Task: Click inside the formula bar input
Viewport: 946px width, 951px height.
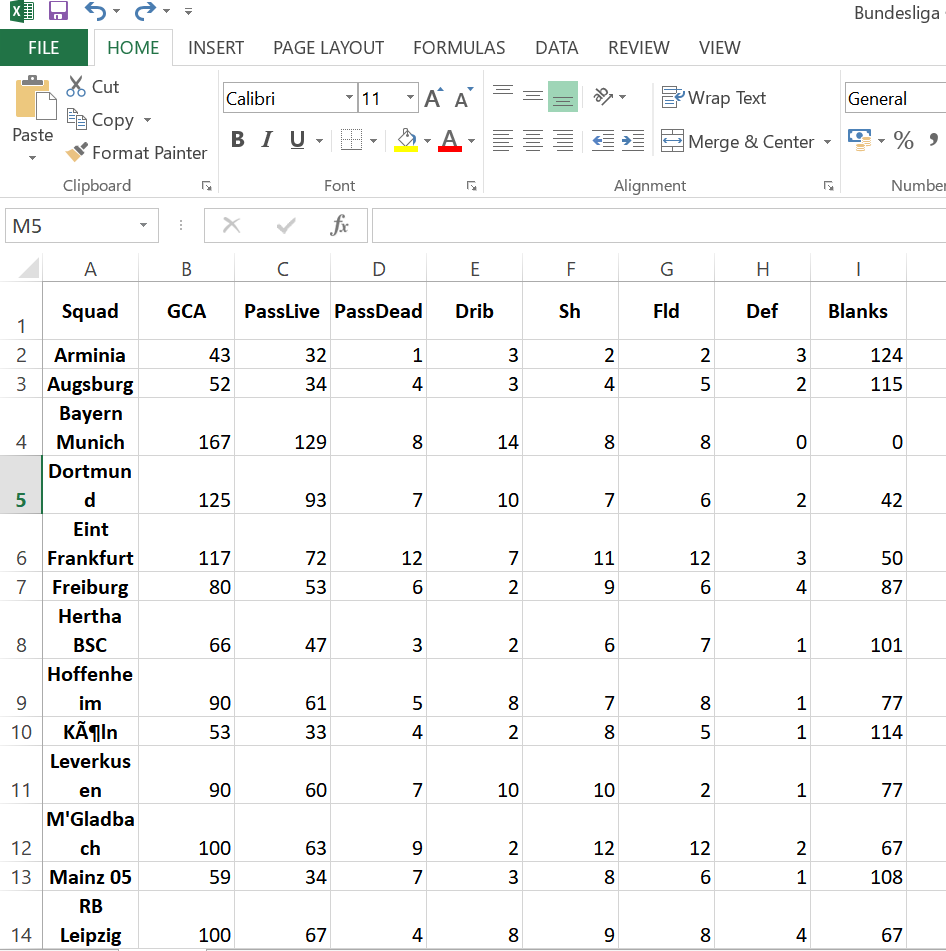Action: pyautogui.click(x=659, y=226)
